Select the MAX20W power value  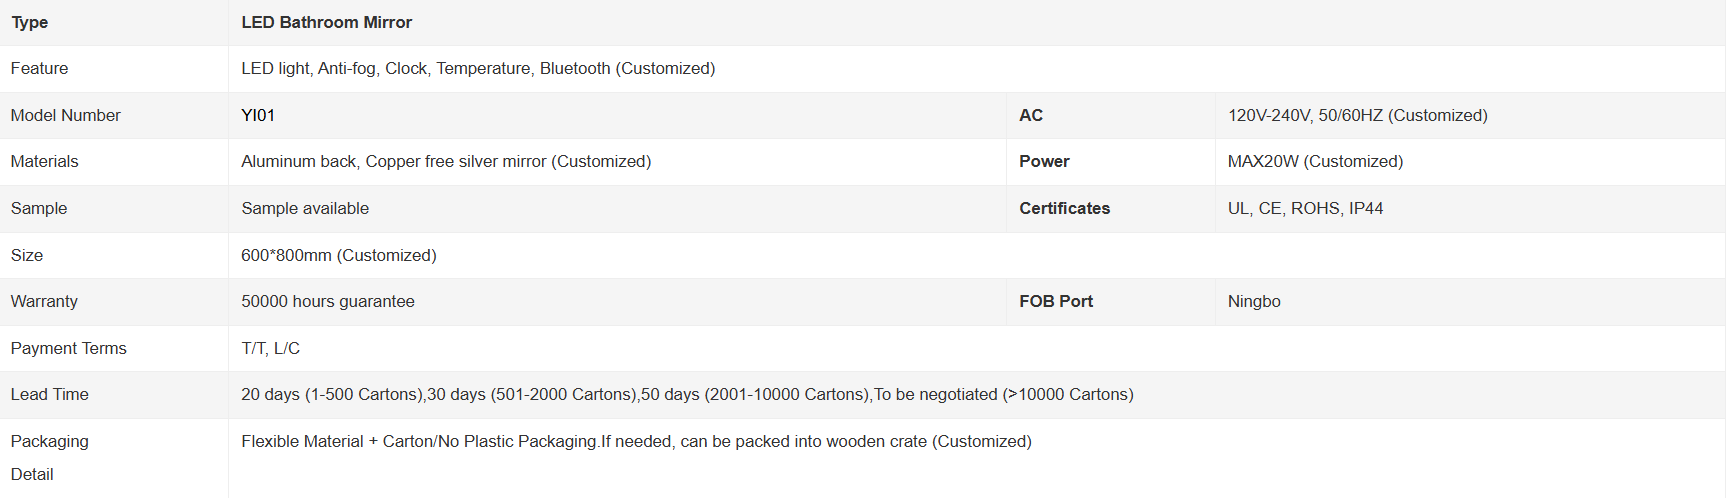point(1315,161)
